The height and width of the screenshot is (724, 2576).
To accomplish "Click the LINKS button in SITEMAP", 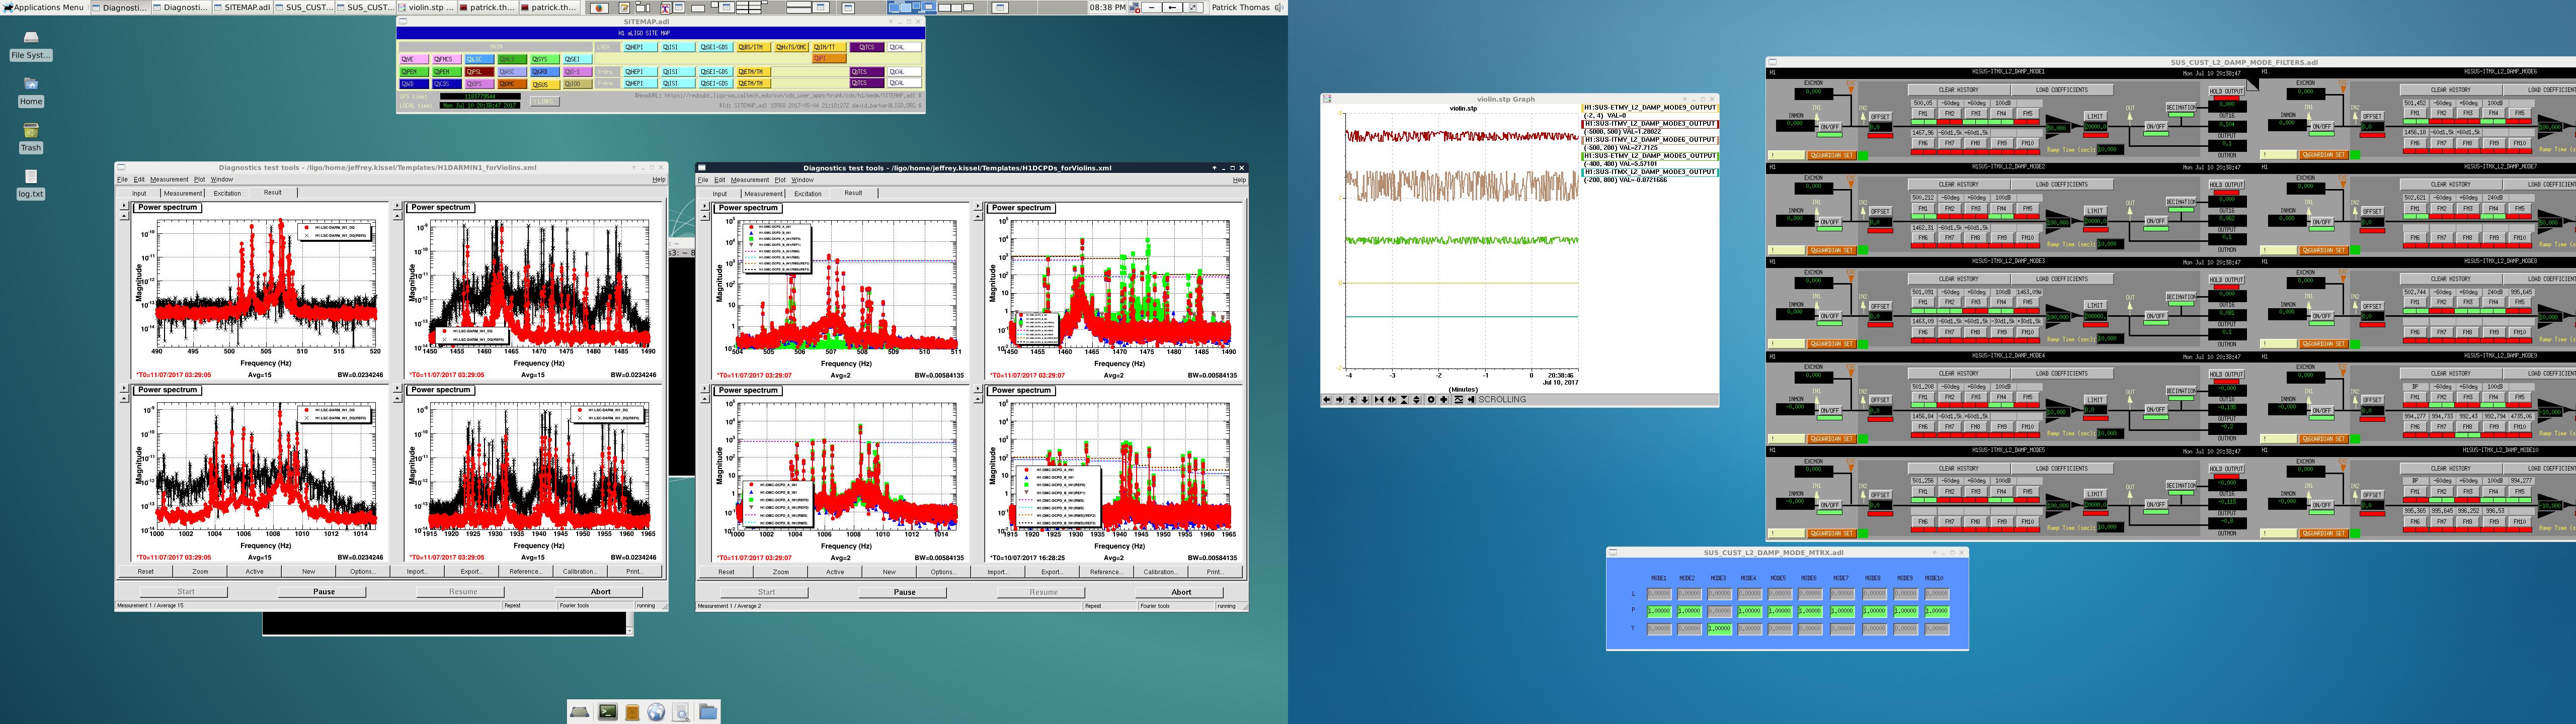I will 545,102.
